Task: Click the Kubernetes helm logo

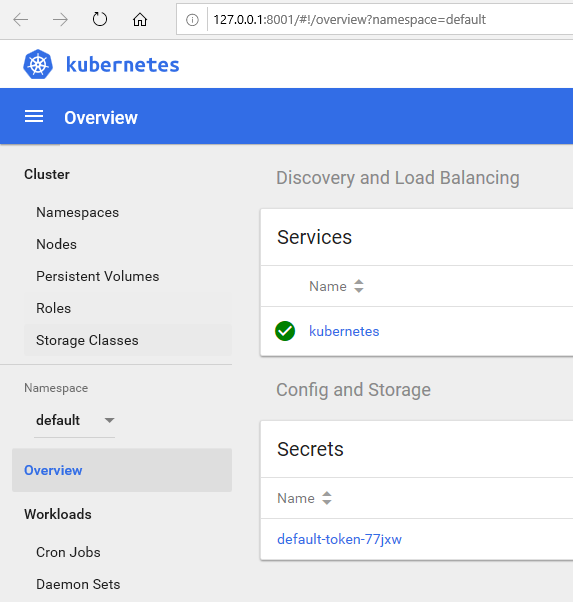Action: coord(38,64)
